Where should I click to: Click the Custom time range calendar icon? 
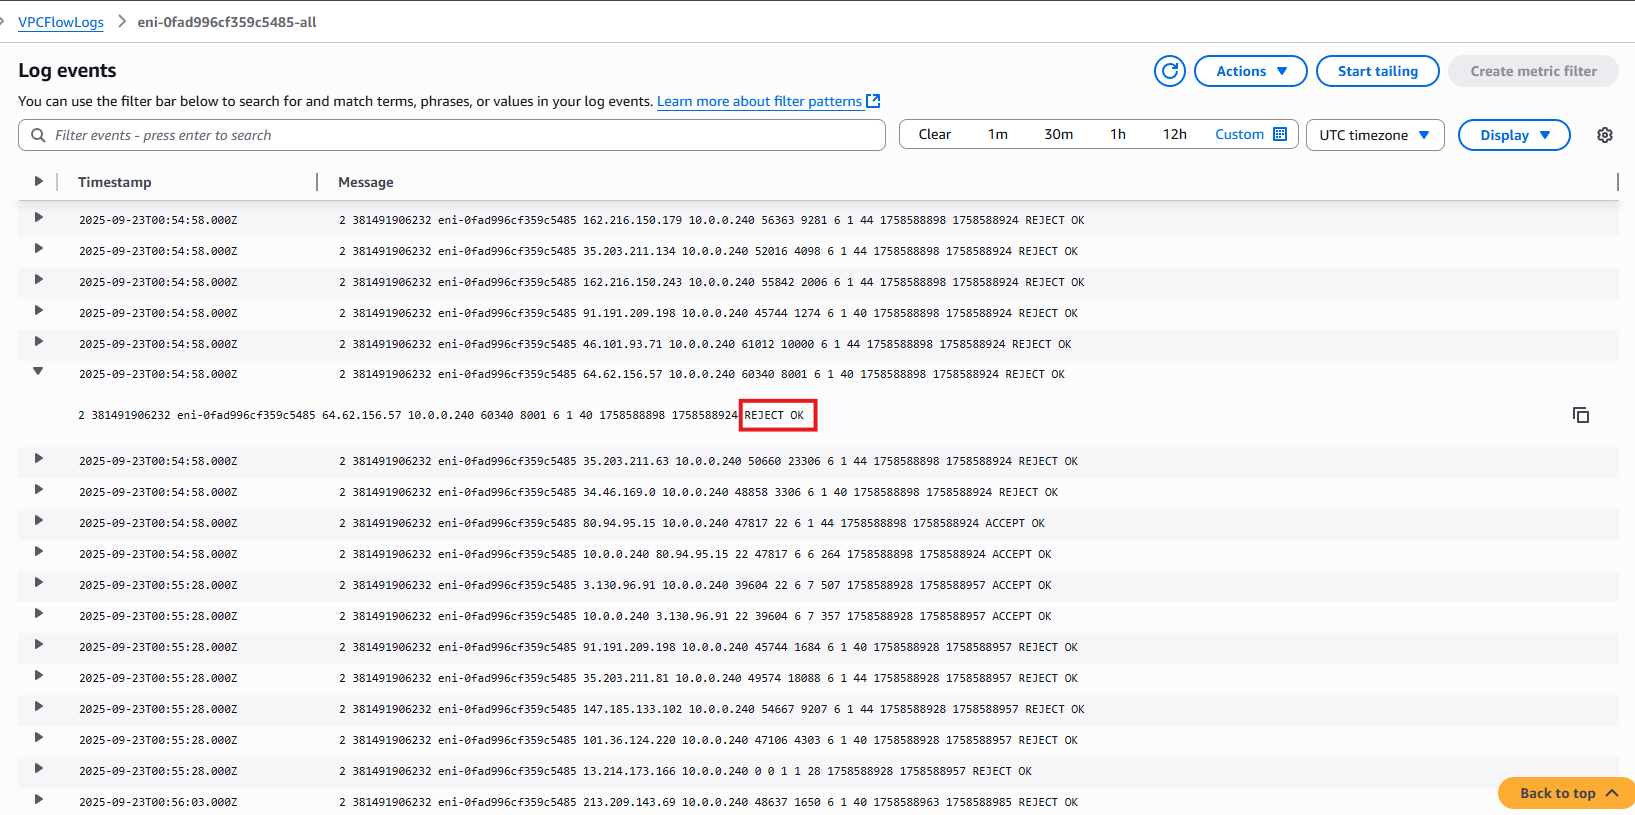point(1280,134)
